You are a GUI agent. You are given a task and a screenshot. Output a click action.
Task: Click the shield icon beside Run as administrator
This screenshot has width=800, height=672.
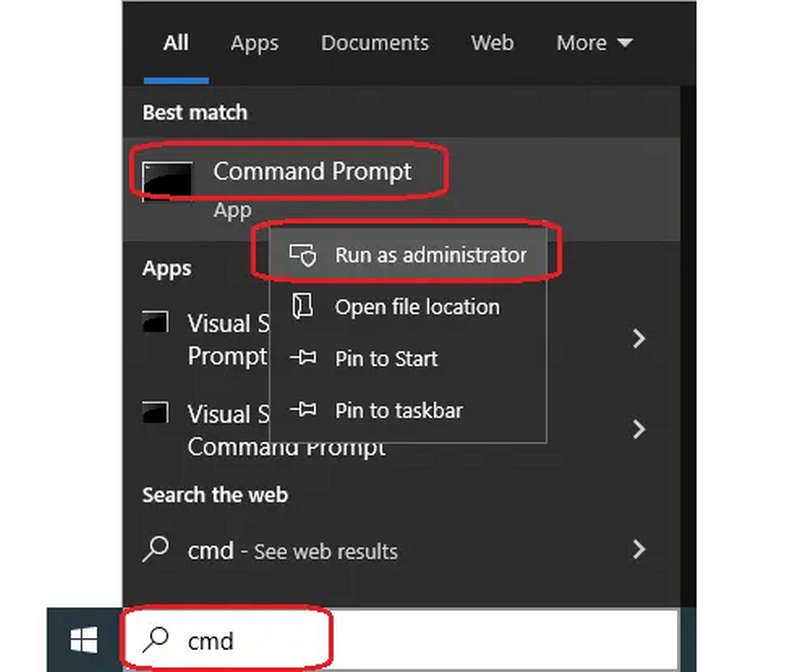coord(303,255)
